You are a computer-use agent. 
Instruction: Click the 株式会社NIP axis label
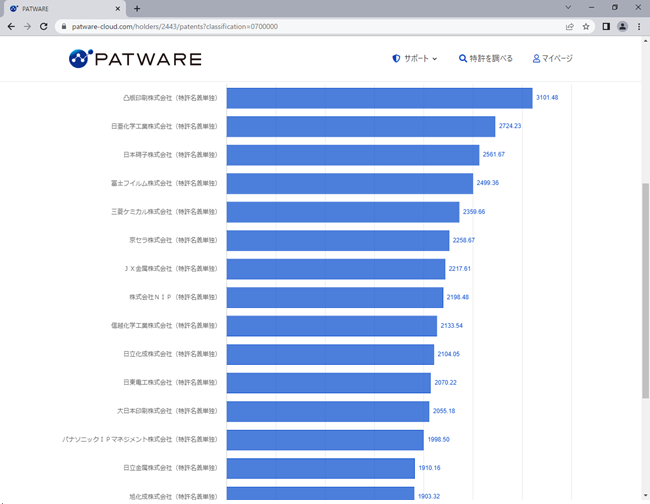173,297
